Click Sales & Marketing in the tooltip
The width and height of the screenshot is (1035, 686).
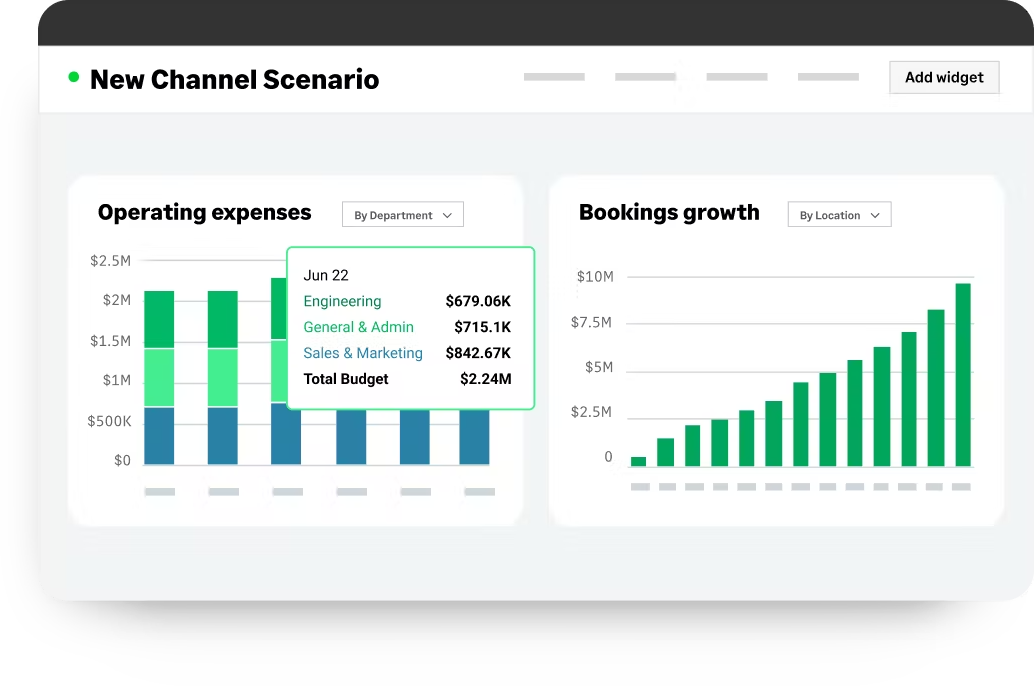coord(363,353)
